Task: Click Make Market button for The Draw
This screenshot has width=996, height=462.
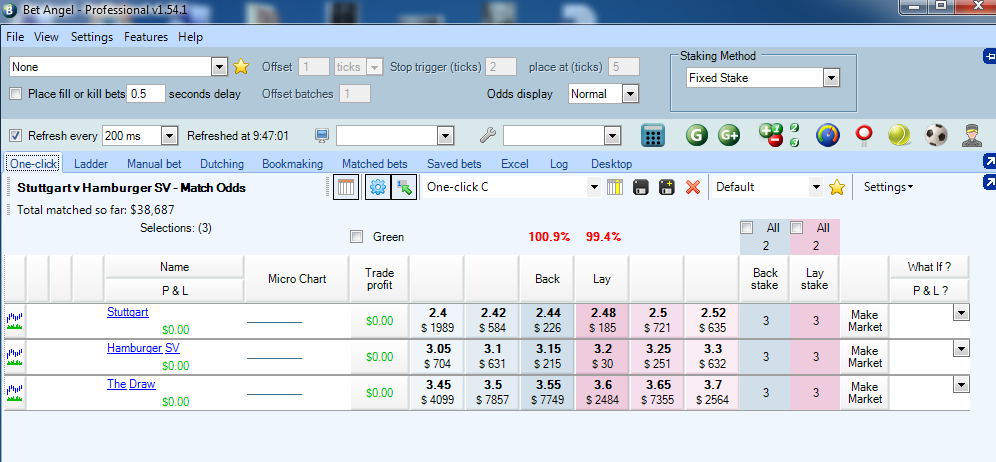Action: coord(865,393)
